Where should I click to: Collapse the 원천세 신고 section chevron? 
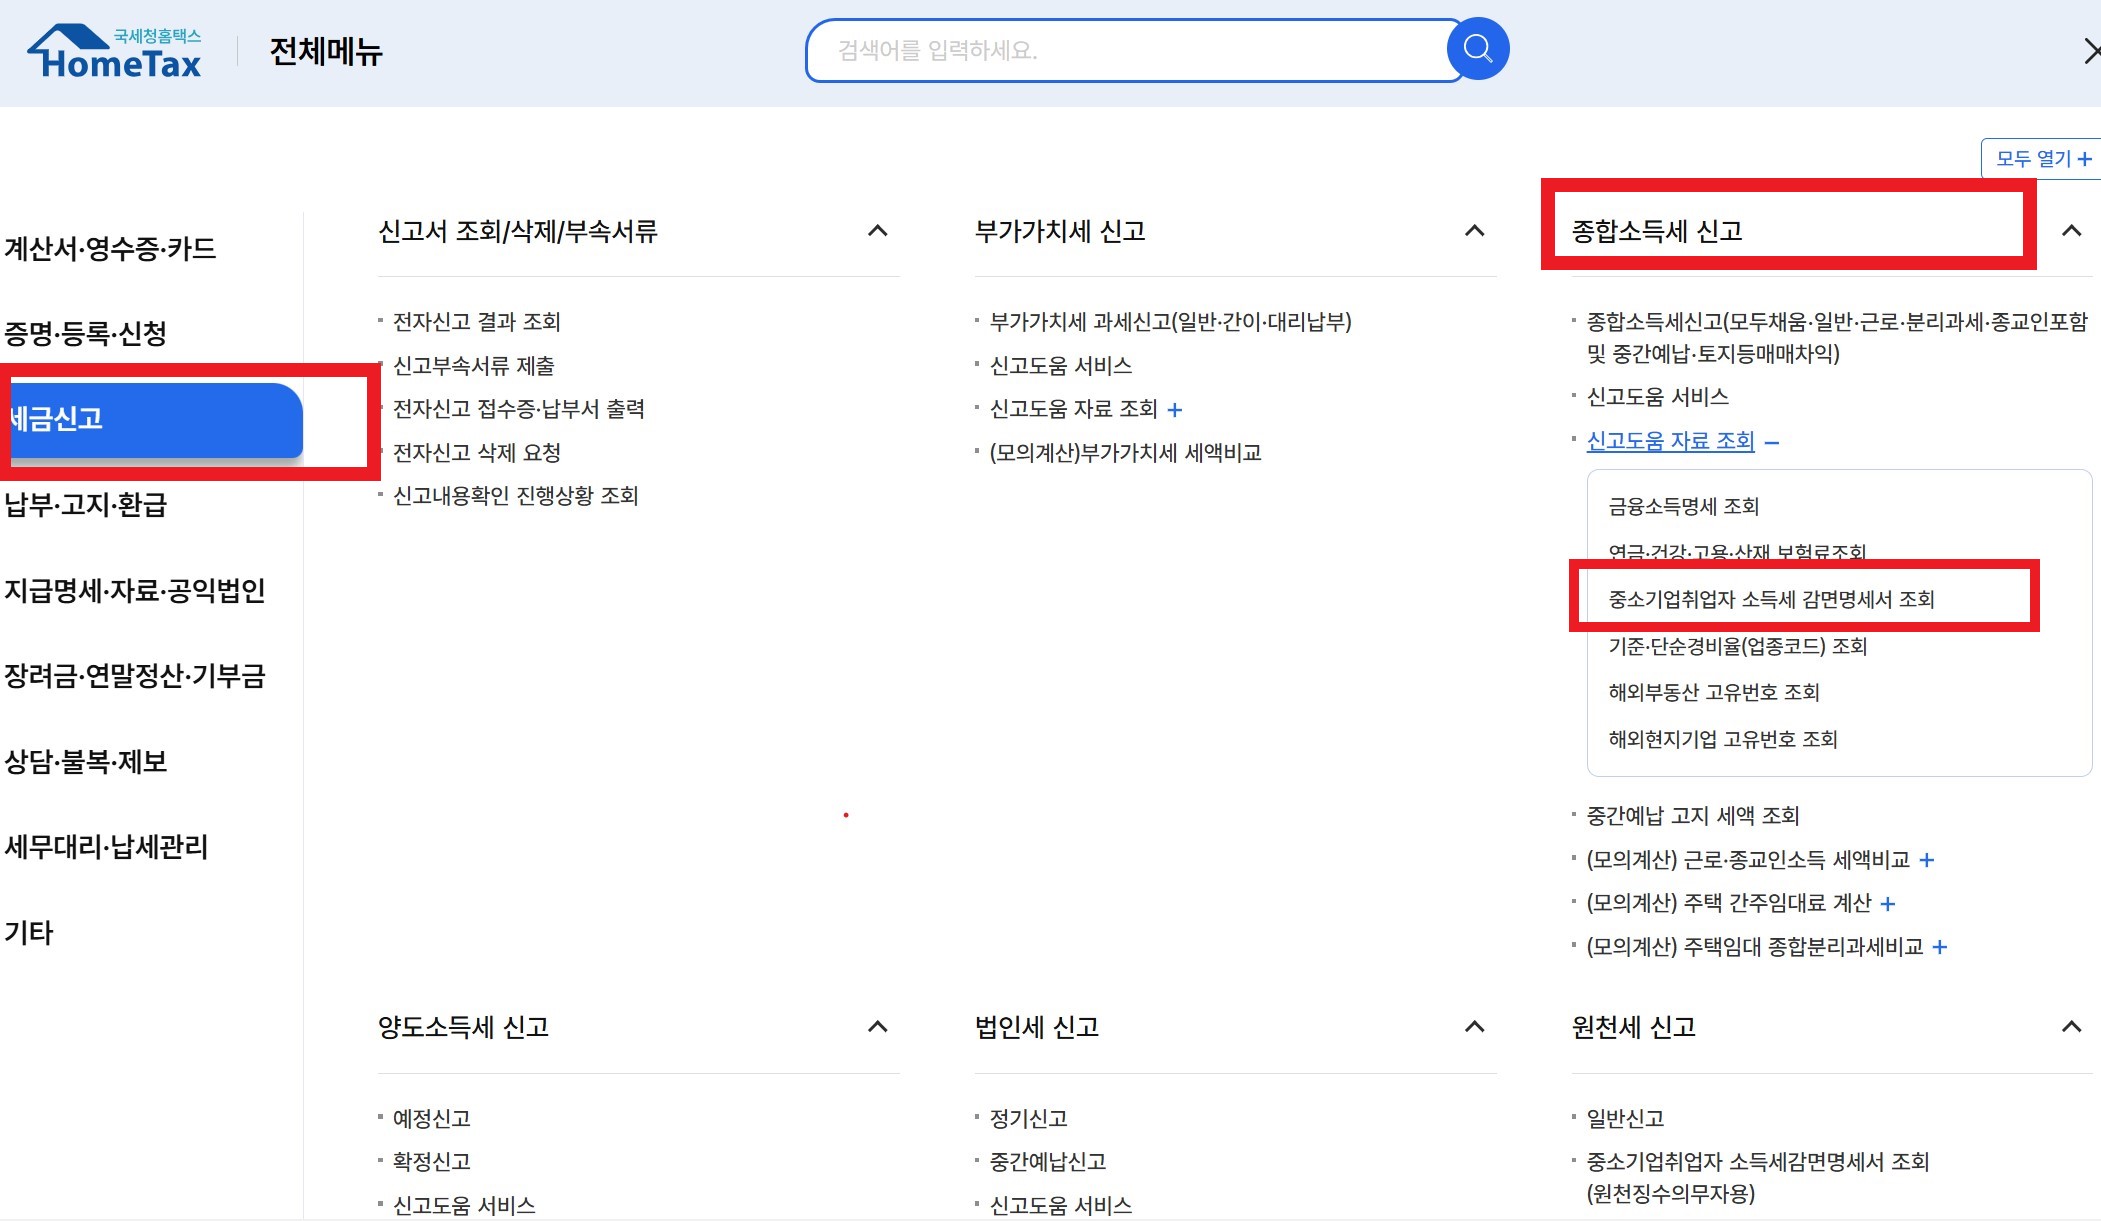pyautogui.click(x=2071, y=1027)
